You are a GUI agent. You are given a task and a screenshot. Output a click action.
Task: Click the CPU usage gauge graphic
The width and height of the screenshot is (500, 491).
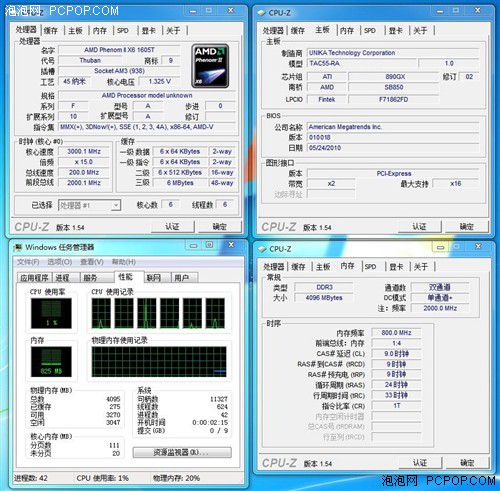click(51, 313)
